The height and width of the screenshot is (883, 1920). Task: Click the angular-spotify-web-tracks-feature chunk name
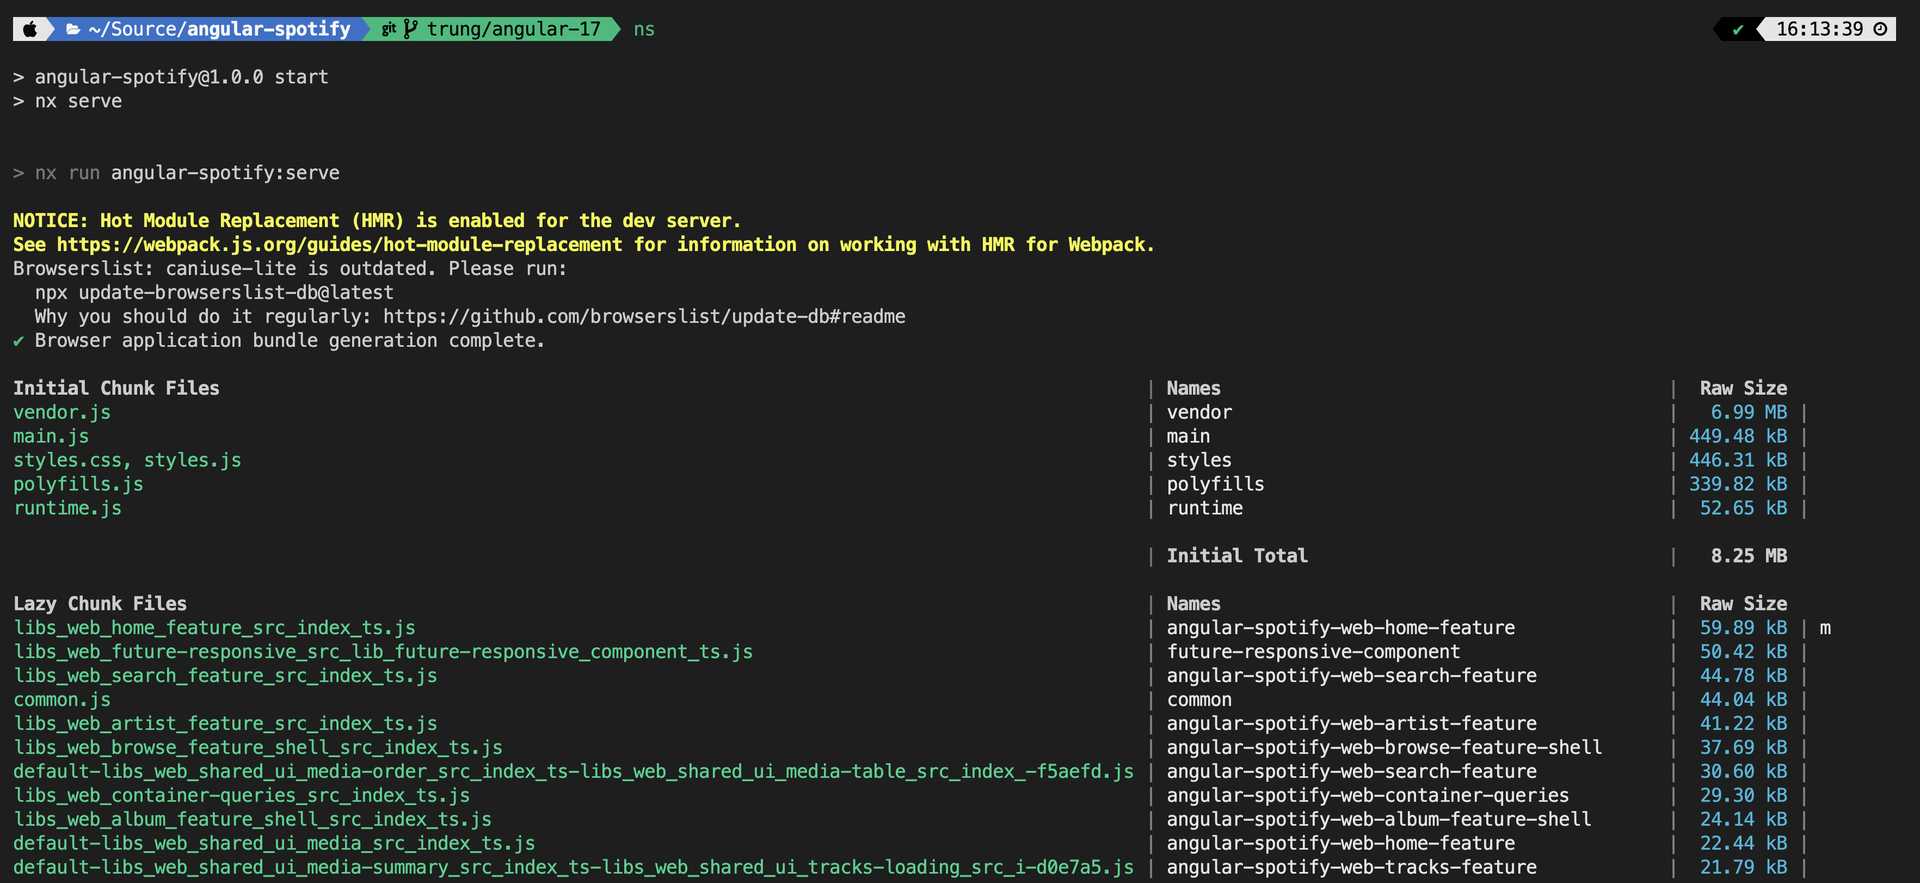pos(1351,868)
